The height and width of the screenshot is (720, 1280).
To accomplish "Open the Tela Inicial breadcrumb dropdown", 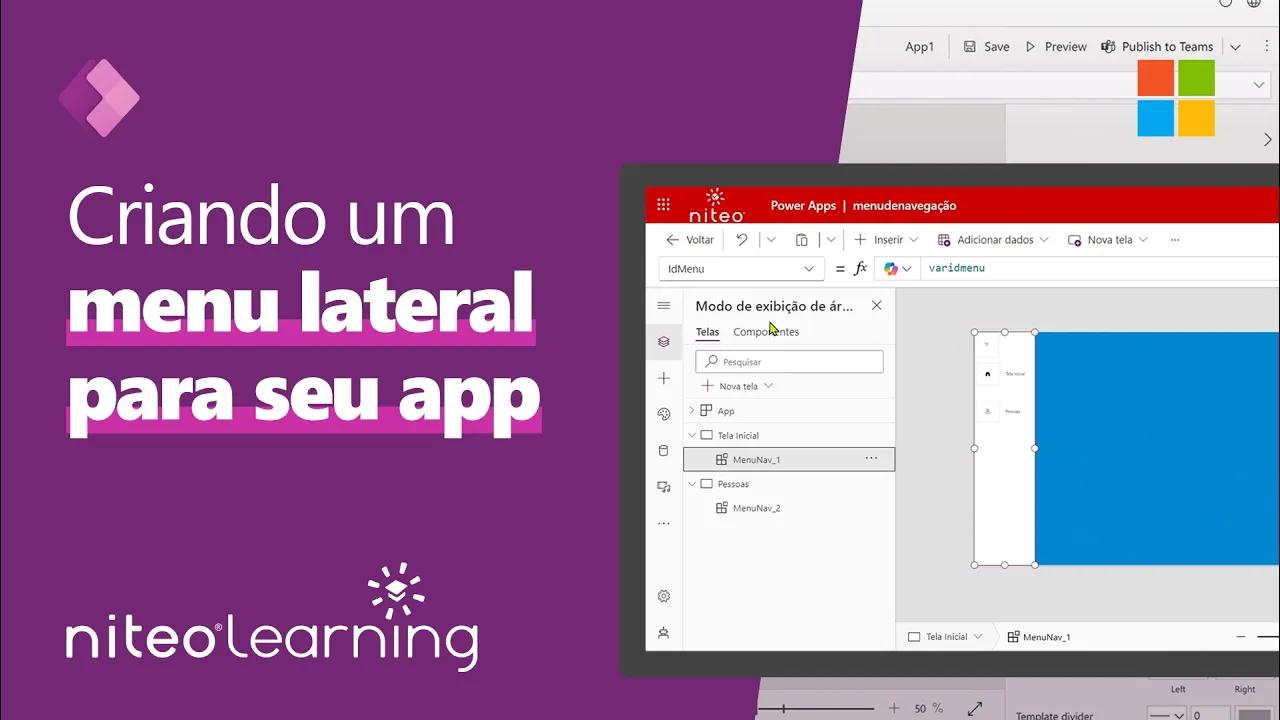I will click(978, 637).
